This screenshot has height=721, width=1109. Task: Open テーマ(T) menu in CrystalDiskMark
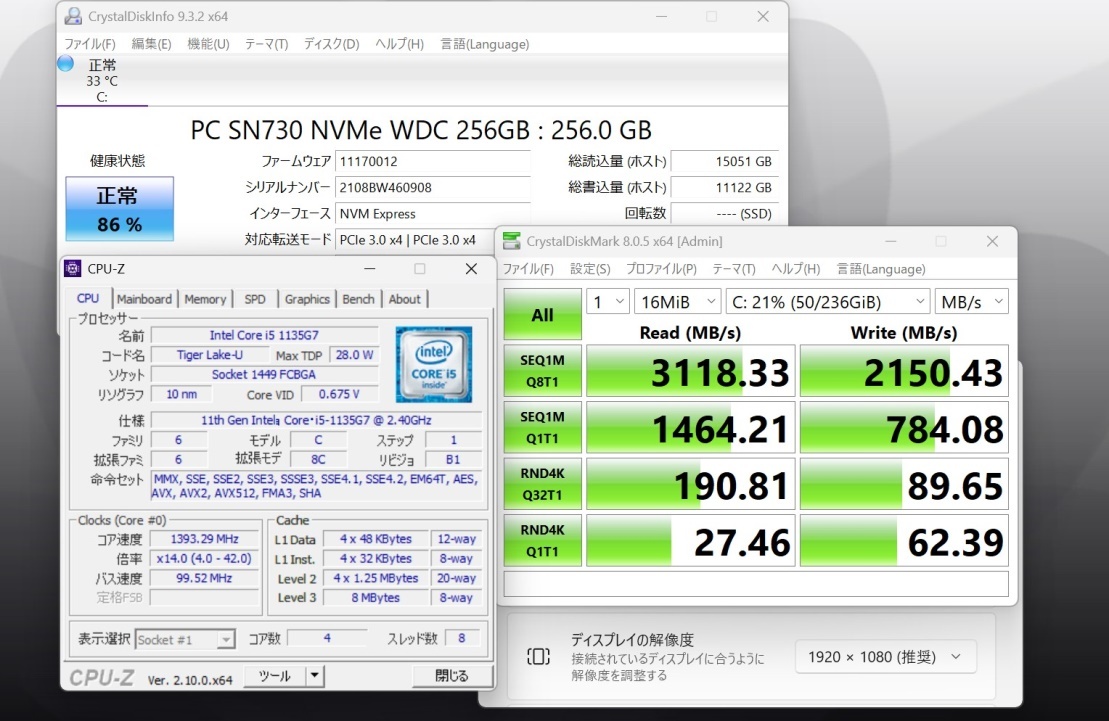(x=733, y=269)
